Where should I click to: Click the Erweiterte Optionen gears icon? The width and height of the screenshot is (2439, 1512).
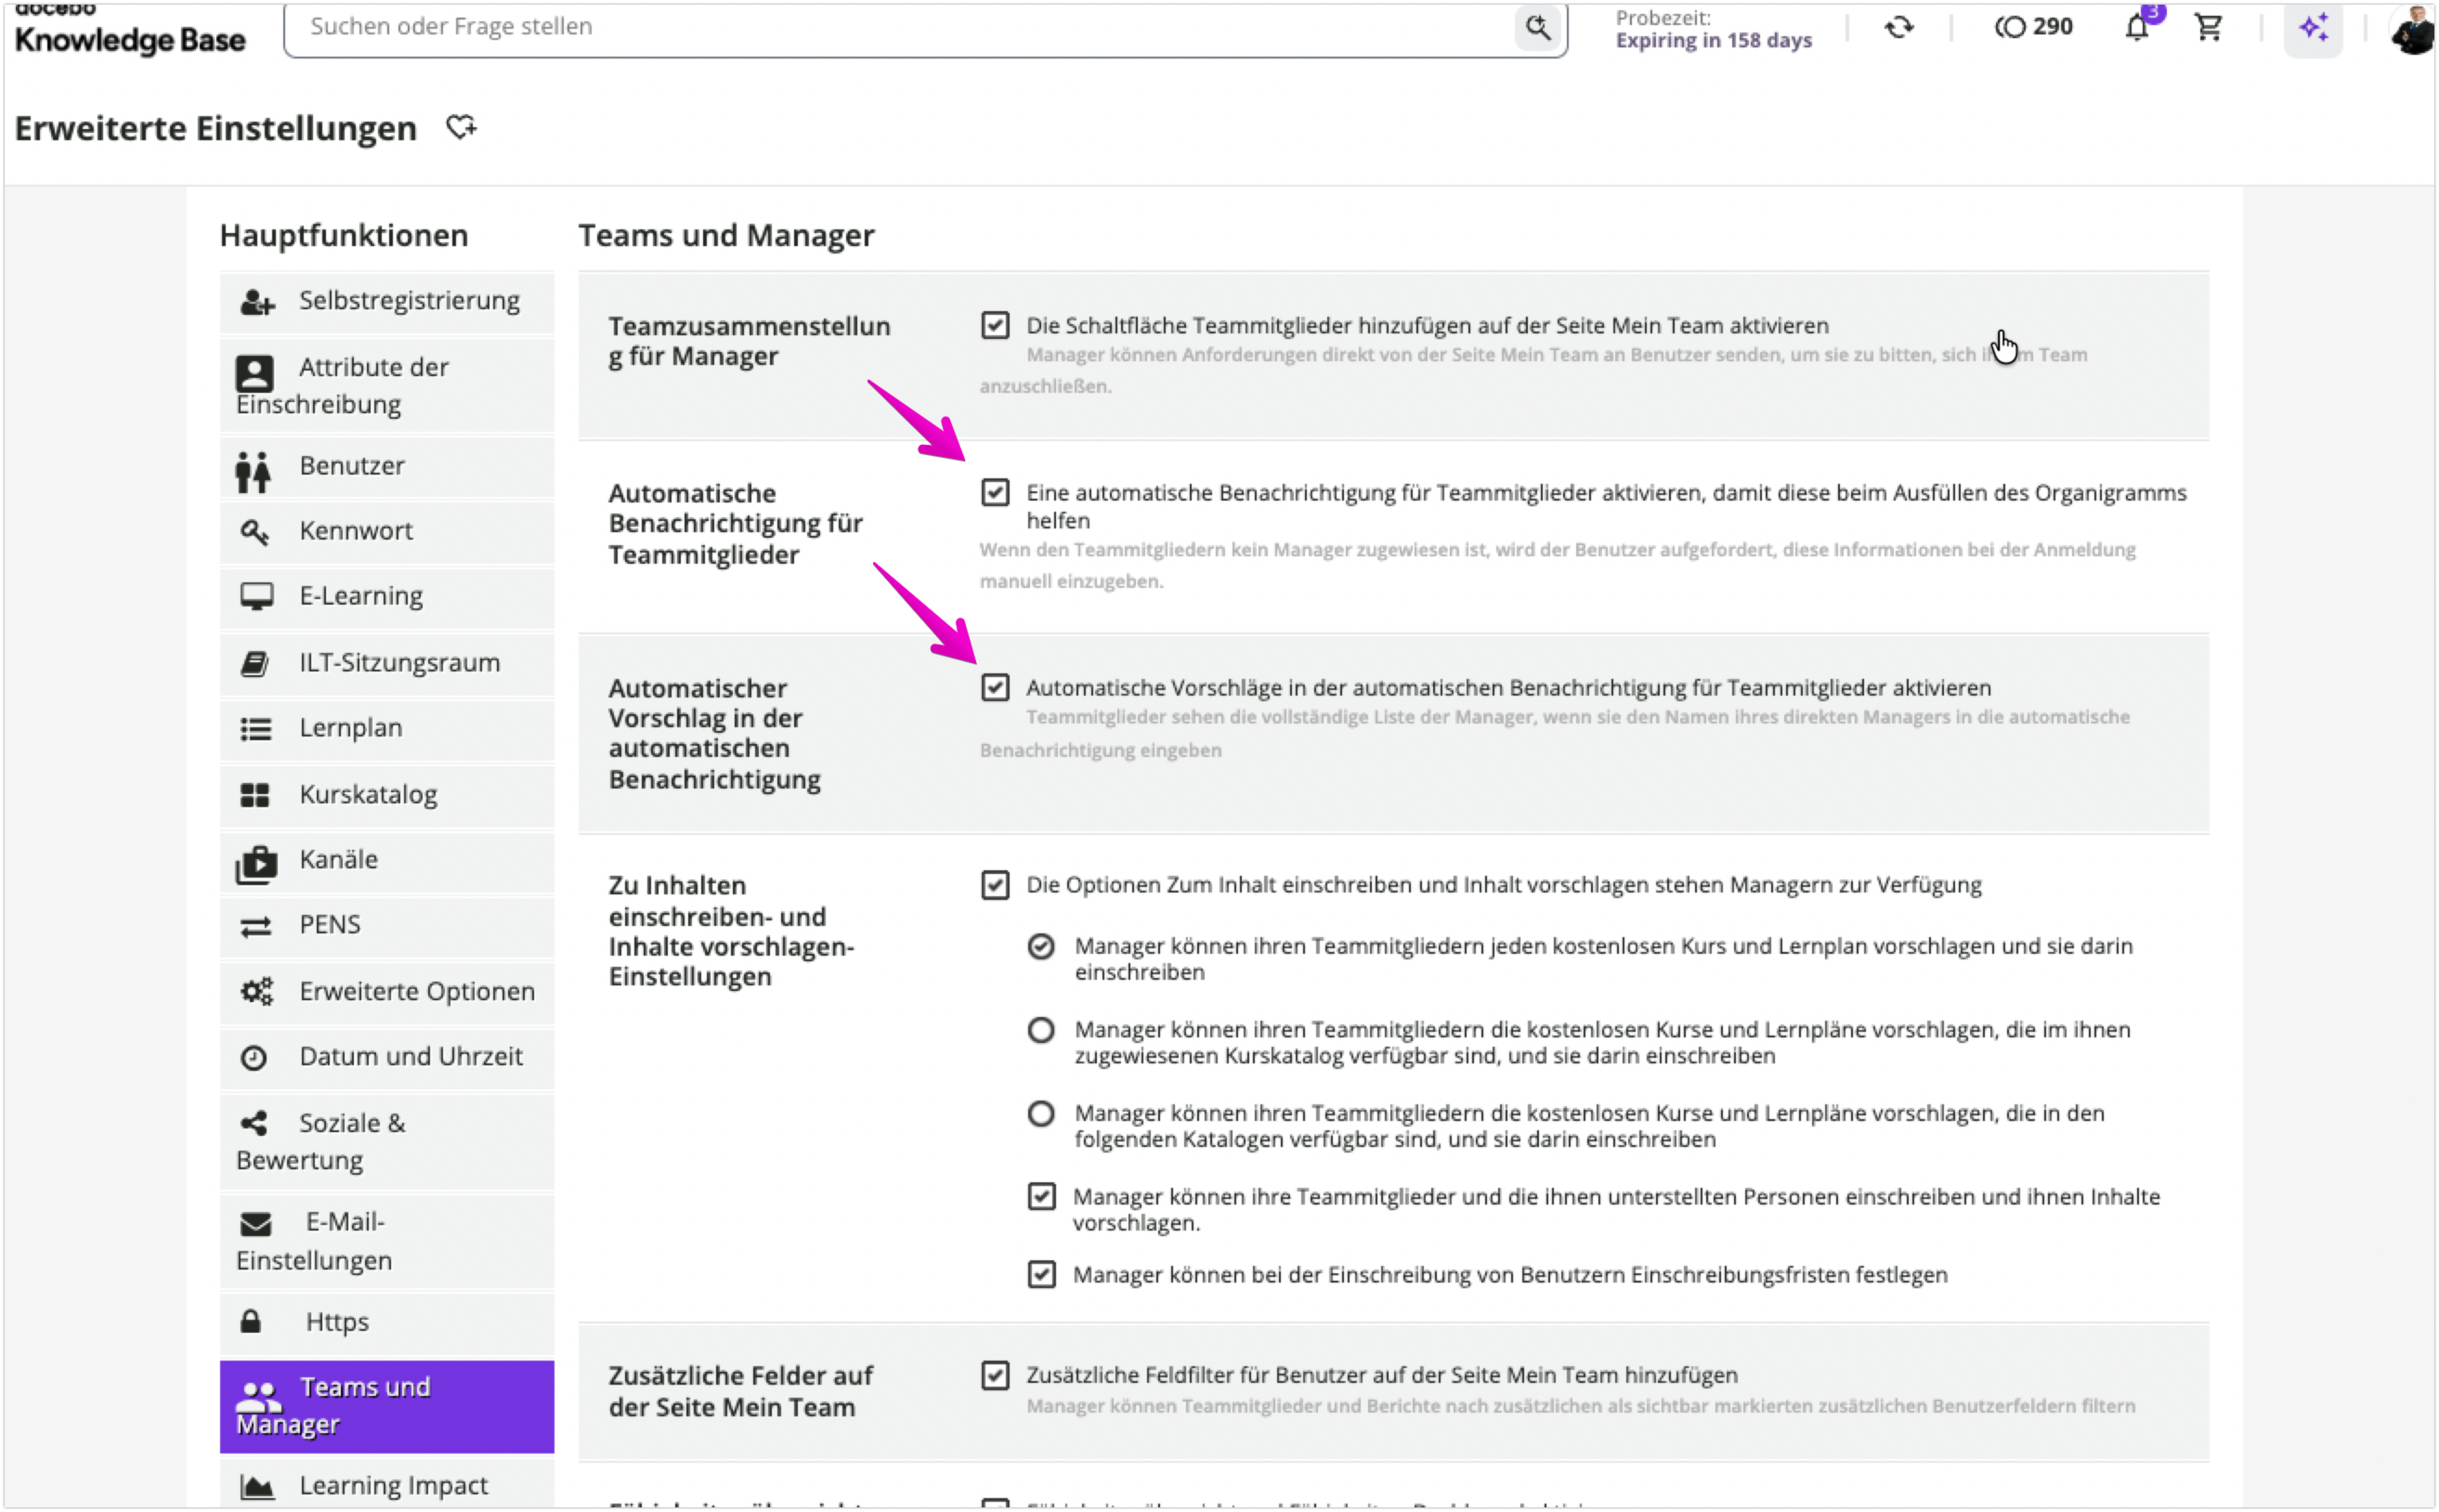coord(256,991)
